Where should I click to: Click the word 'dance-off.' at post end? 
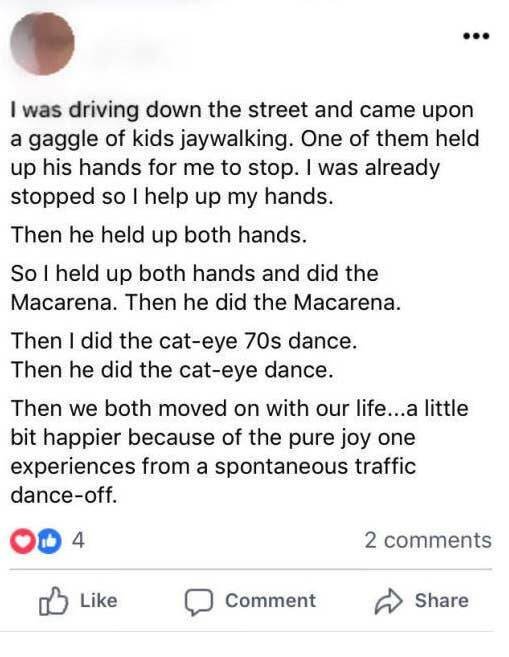tap(64, 495)
